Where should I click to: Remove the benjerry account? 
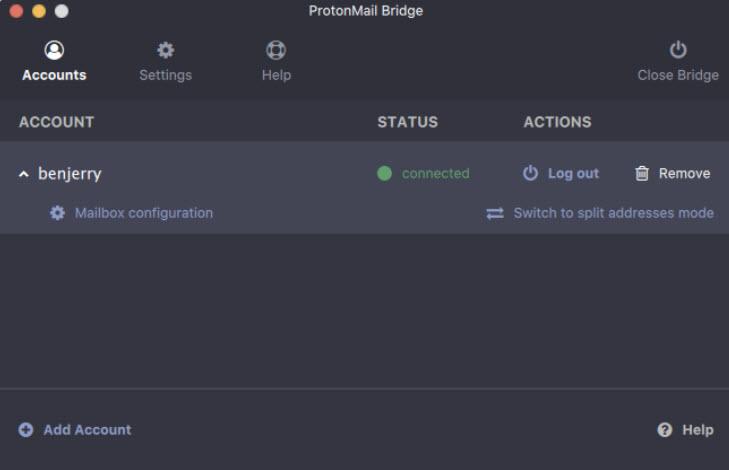tap(684, 173)
